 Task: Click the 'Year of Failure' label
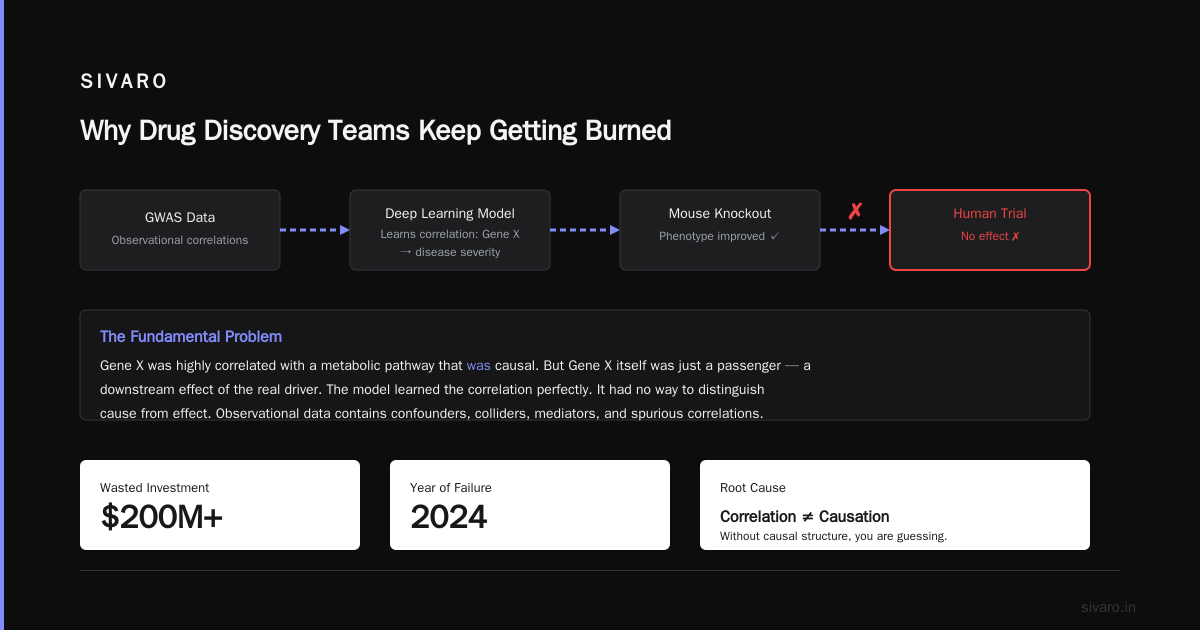(x=450, y=488)
